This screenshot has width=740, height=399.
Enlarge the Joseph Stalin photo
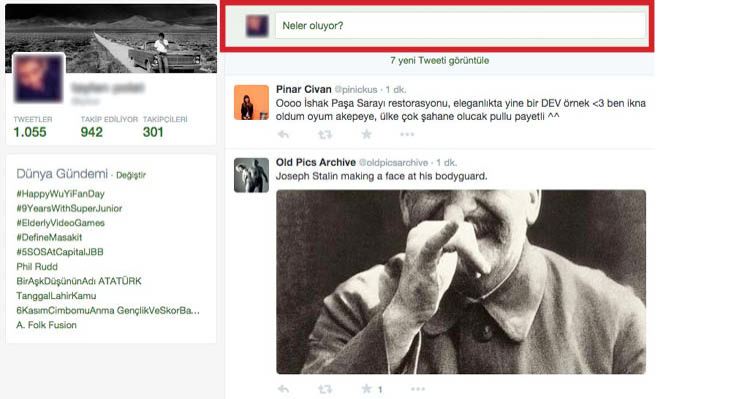(461, 282)
